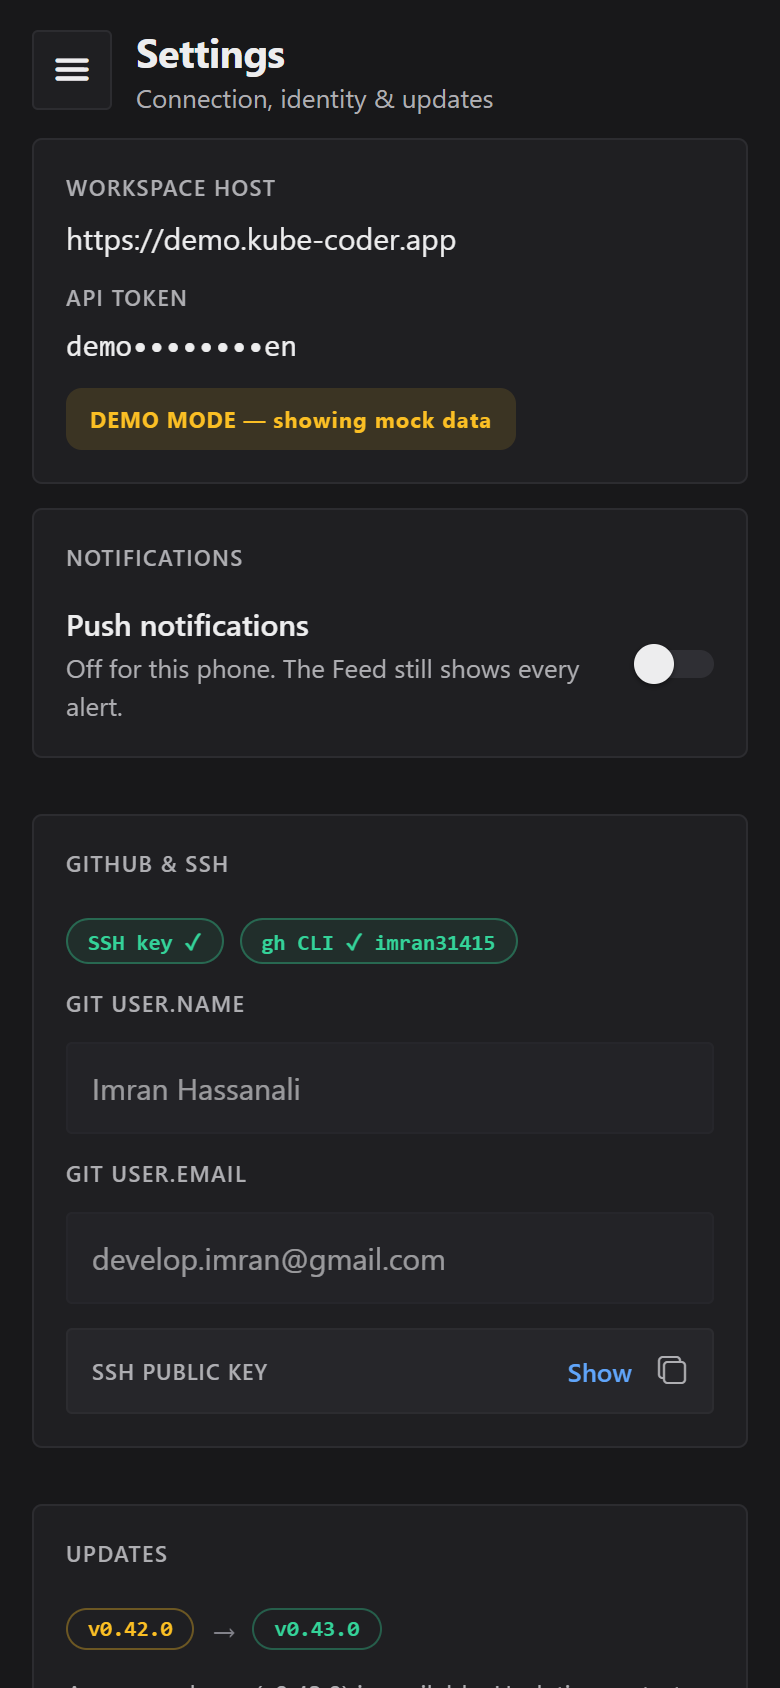Open the hamburger navigation menu
The width and height of the screenshot is (780, 1688).
click(72, 70)
